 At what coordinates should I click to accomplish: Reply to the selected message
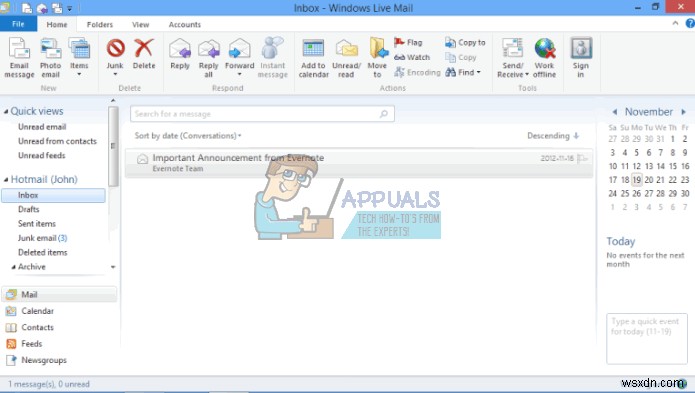(x=180, y=54)
